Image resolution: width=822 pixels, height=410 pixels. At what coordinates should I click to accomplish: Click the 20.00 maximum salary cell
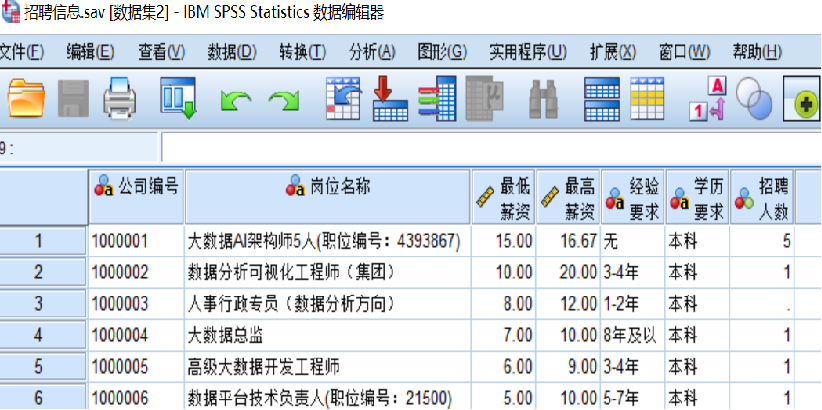click(x=568, y=273)
